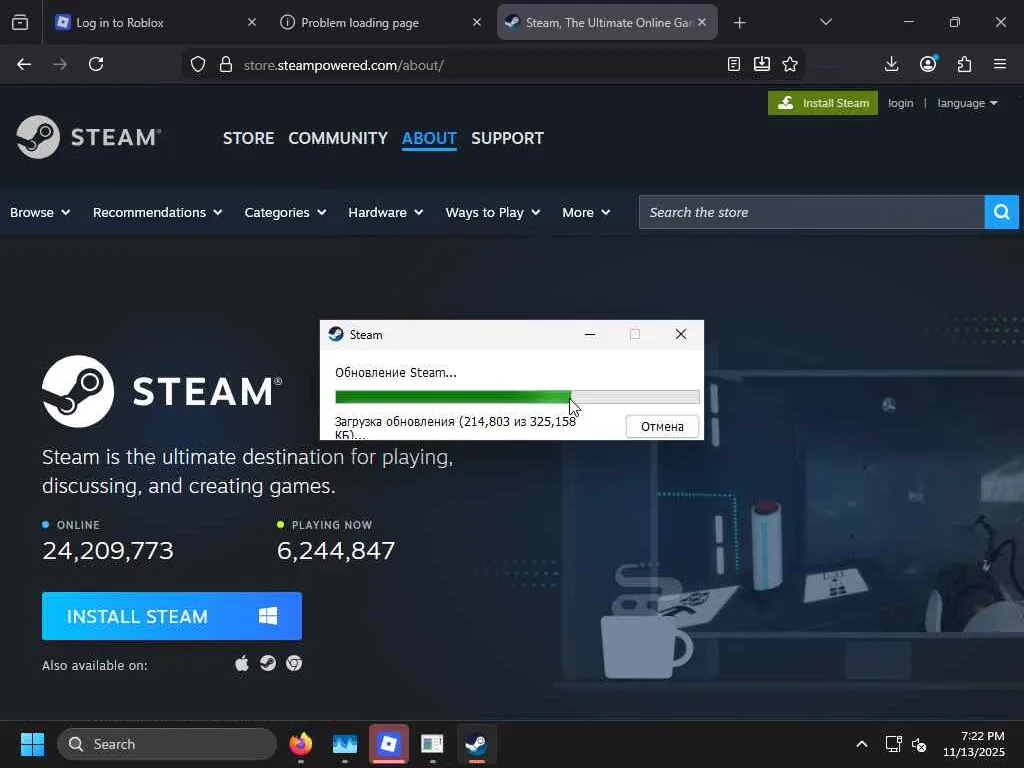Expand the Categories dropdown
This screenshot has width=1024, height=768.
pos(285,212)
